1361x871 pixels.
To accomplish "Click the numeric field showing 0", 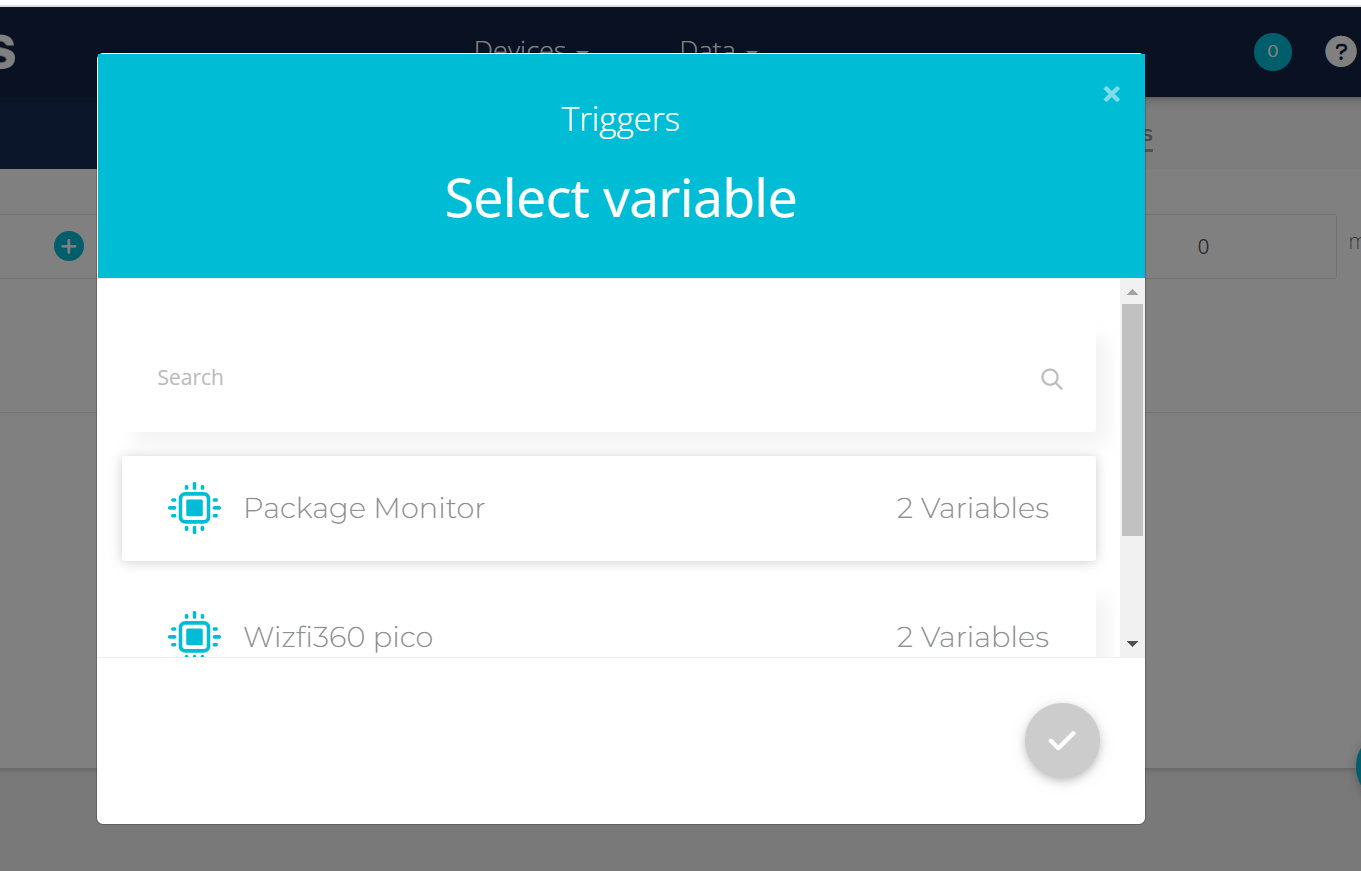I will tap(1203, 246).
